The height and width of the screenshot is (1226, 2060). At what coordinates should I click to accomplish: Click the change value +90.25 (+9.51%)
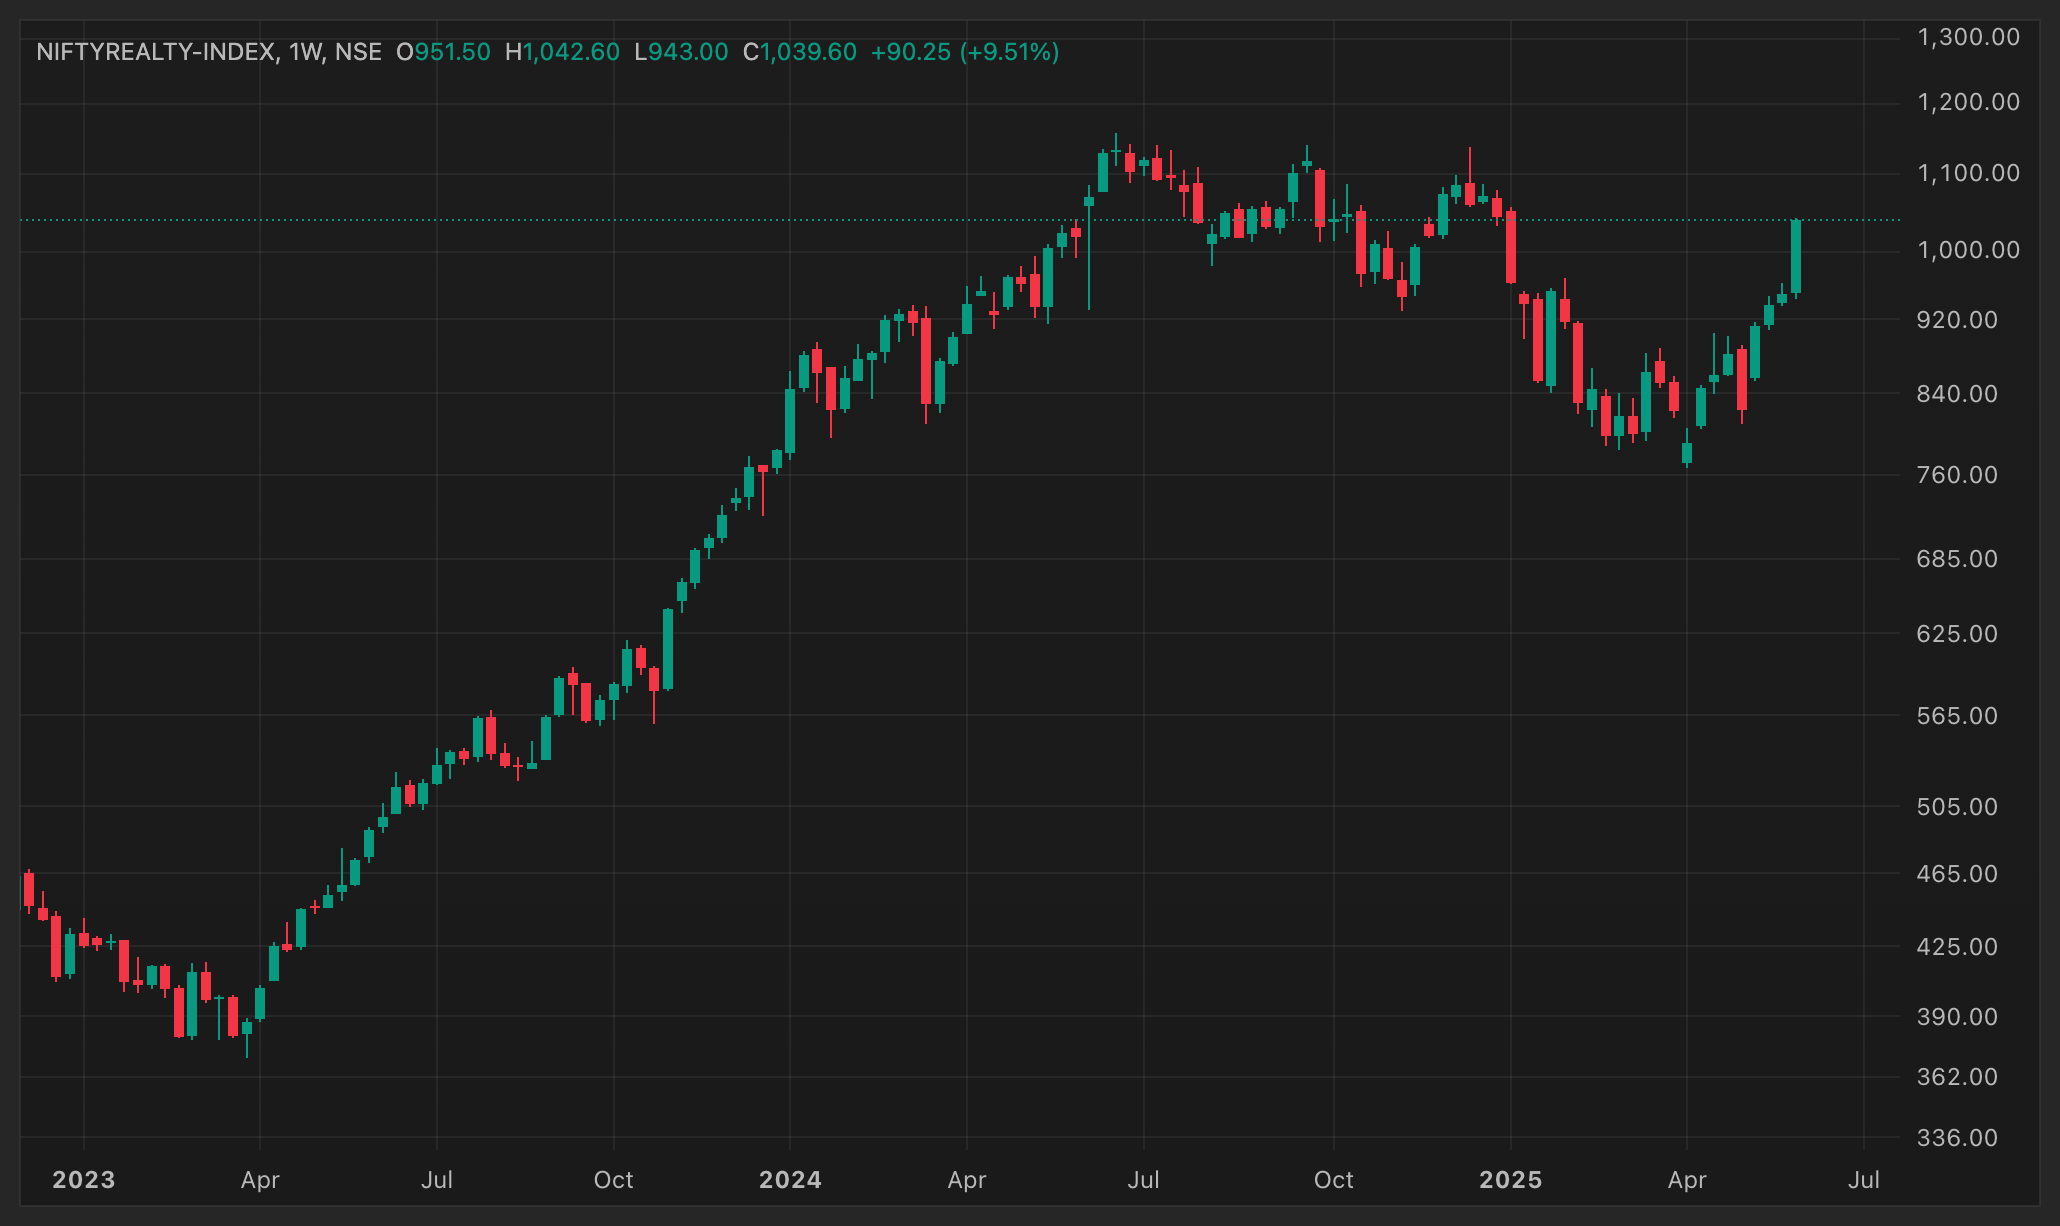click(965, 52)
